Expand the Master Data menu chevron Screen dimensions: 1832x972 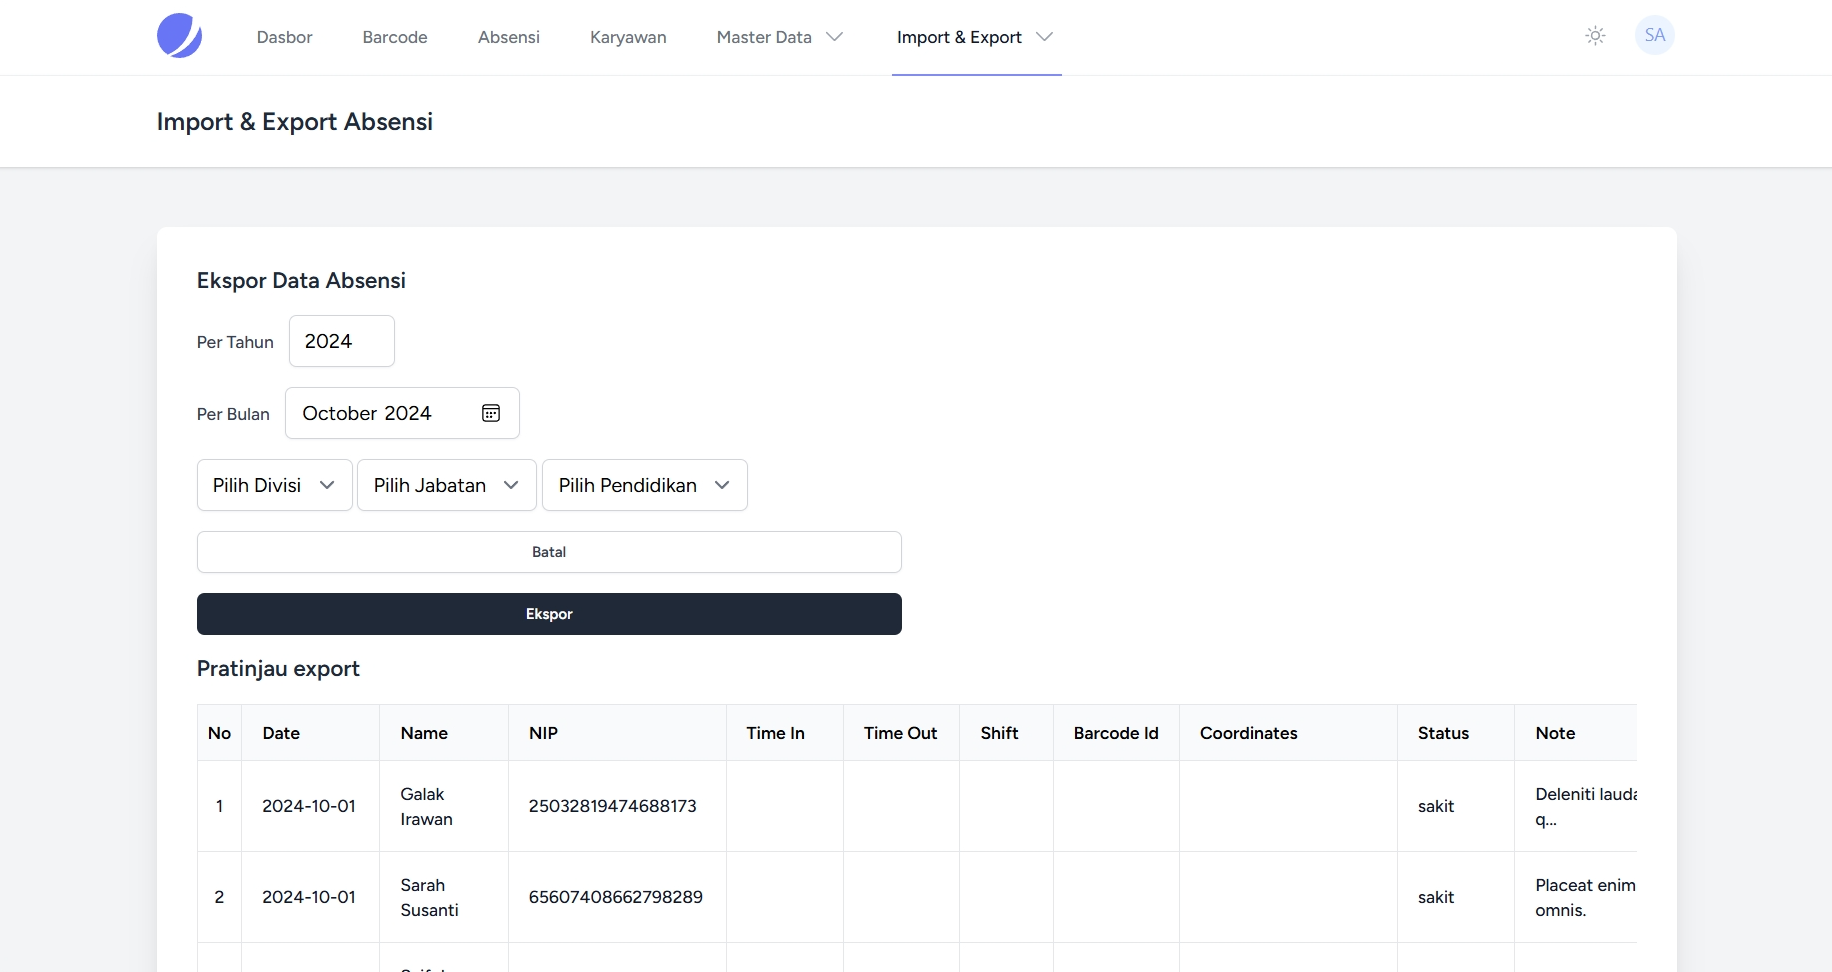coord(834,37)
